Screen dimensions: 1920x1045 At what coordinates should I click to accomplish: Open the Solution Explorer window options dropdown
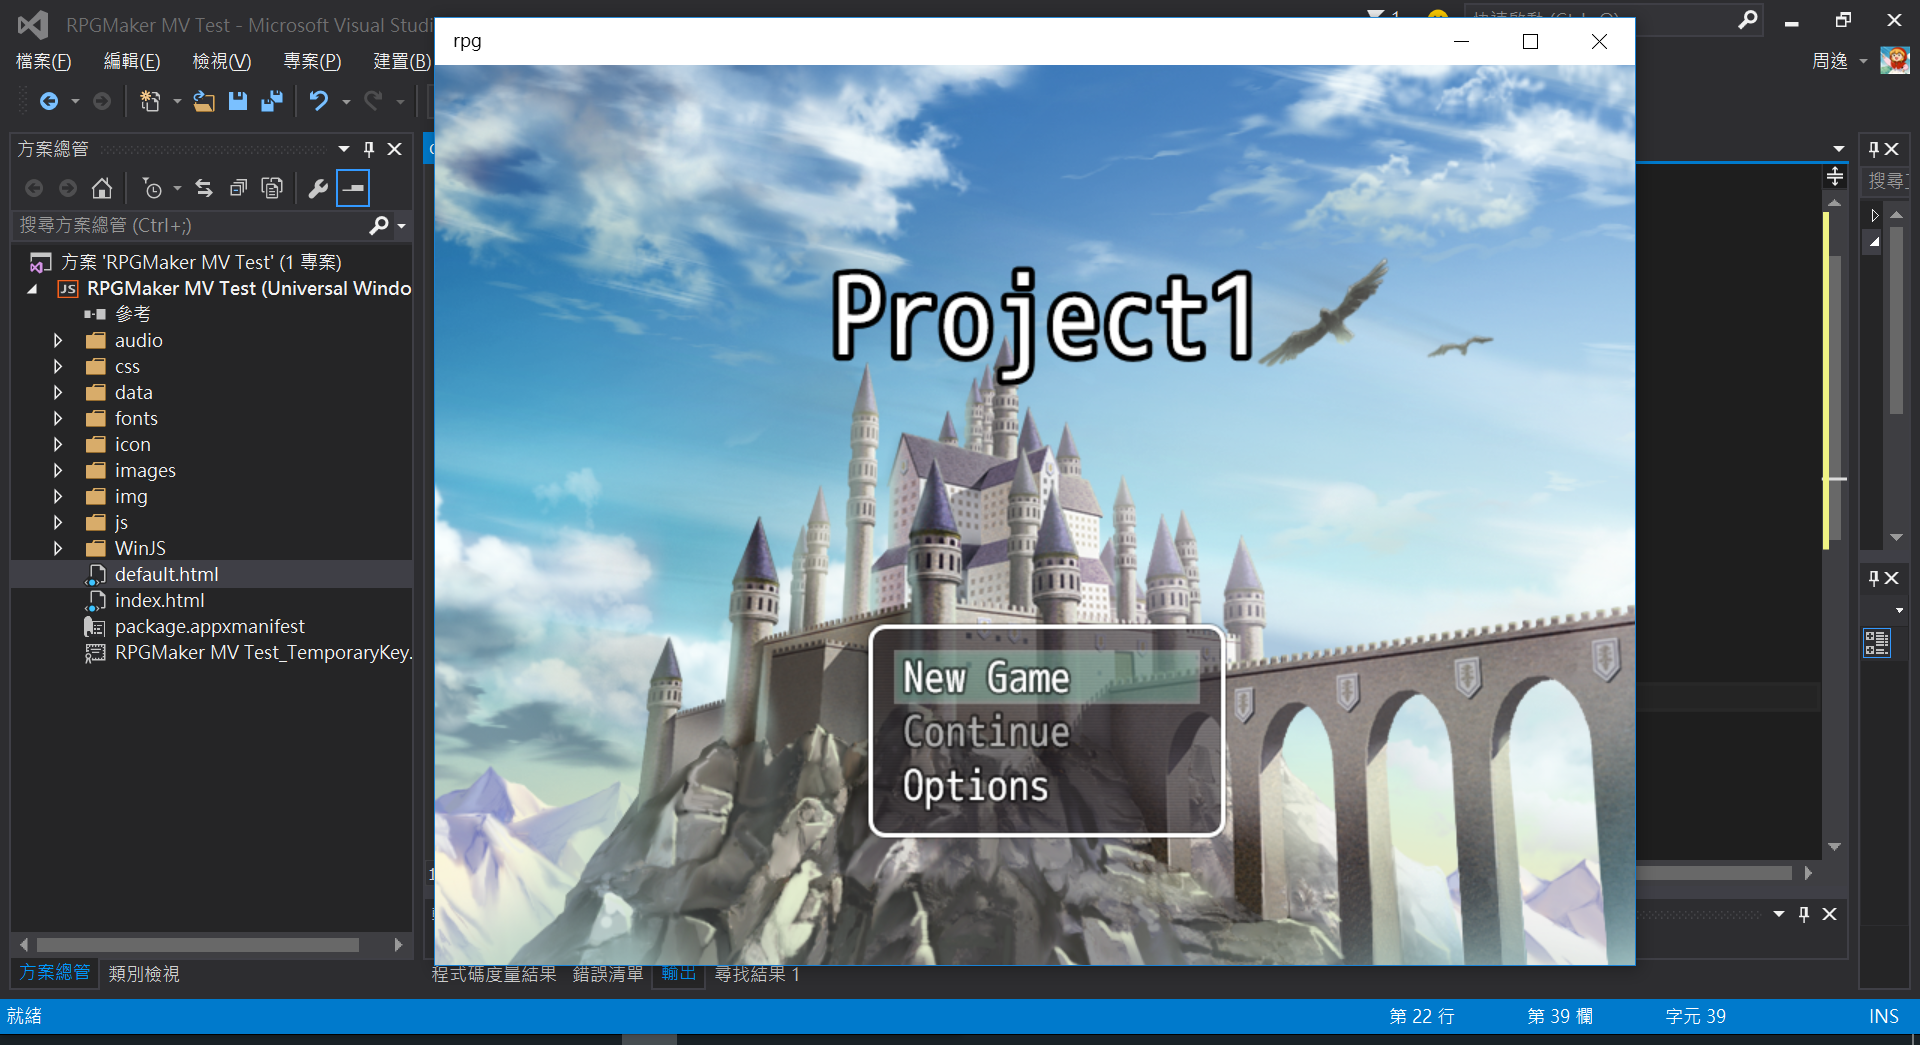[x=344, y=149]
